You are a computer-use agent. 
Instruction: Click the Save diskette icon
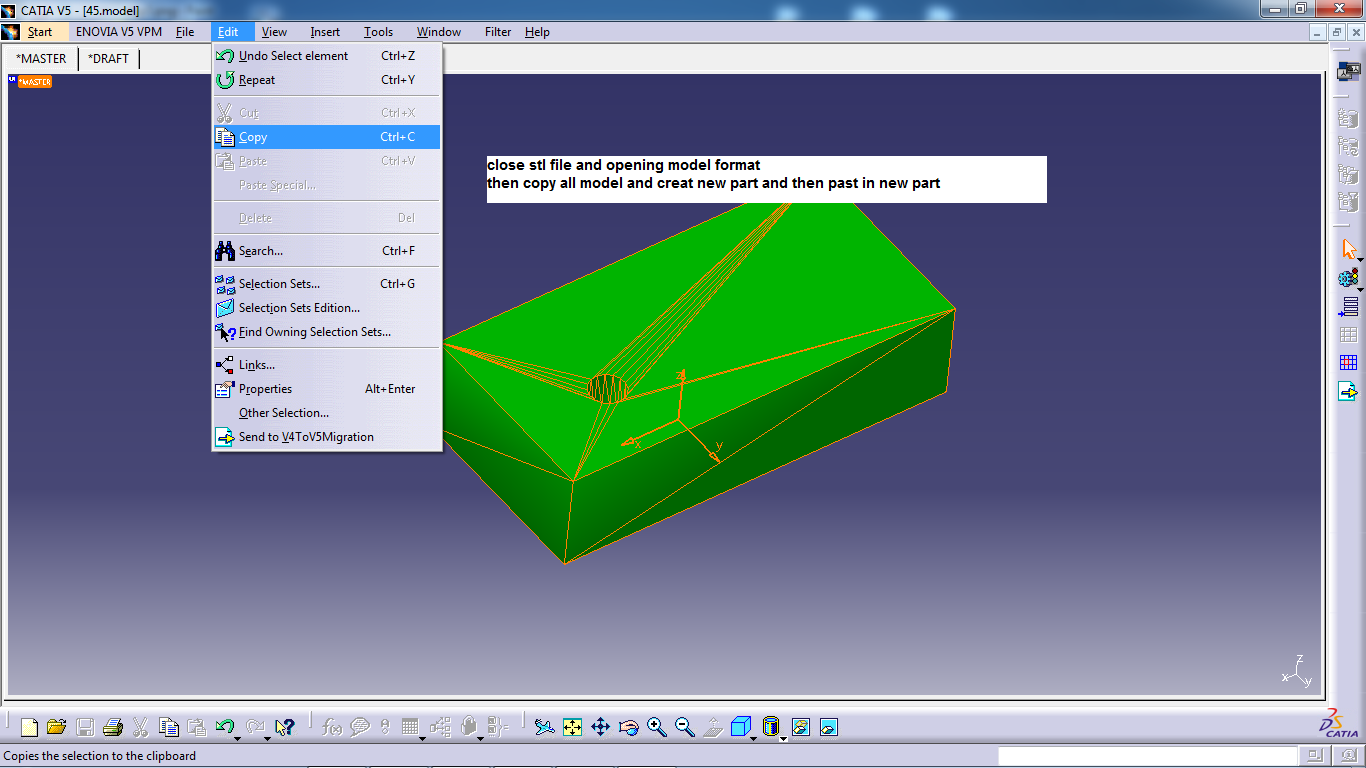(85, 728)
